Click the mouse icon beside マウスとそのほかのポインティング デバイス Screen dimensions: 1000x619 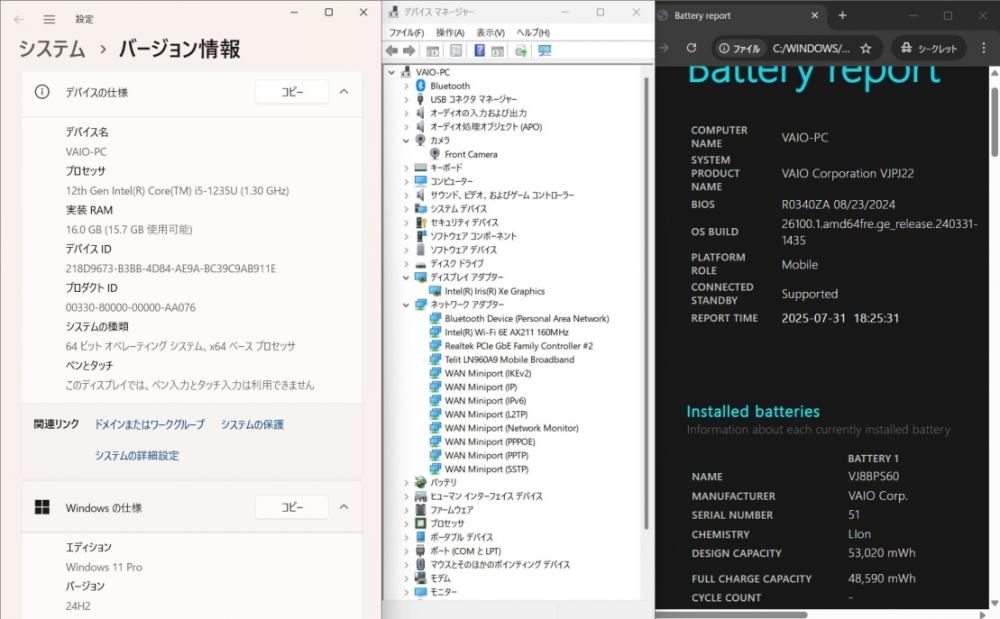[420, 564]
